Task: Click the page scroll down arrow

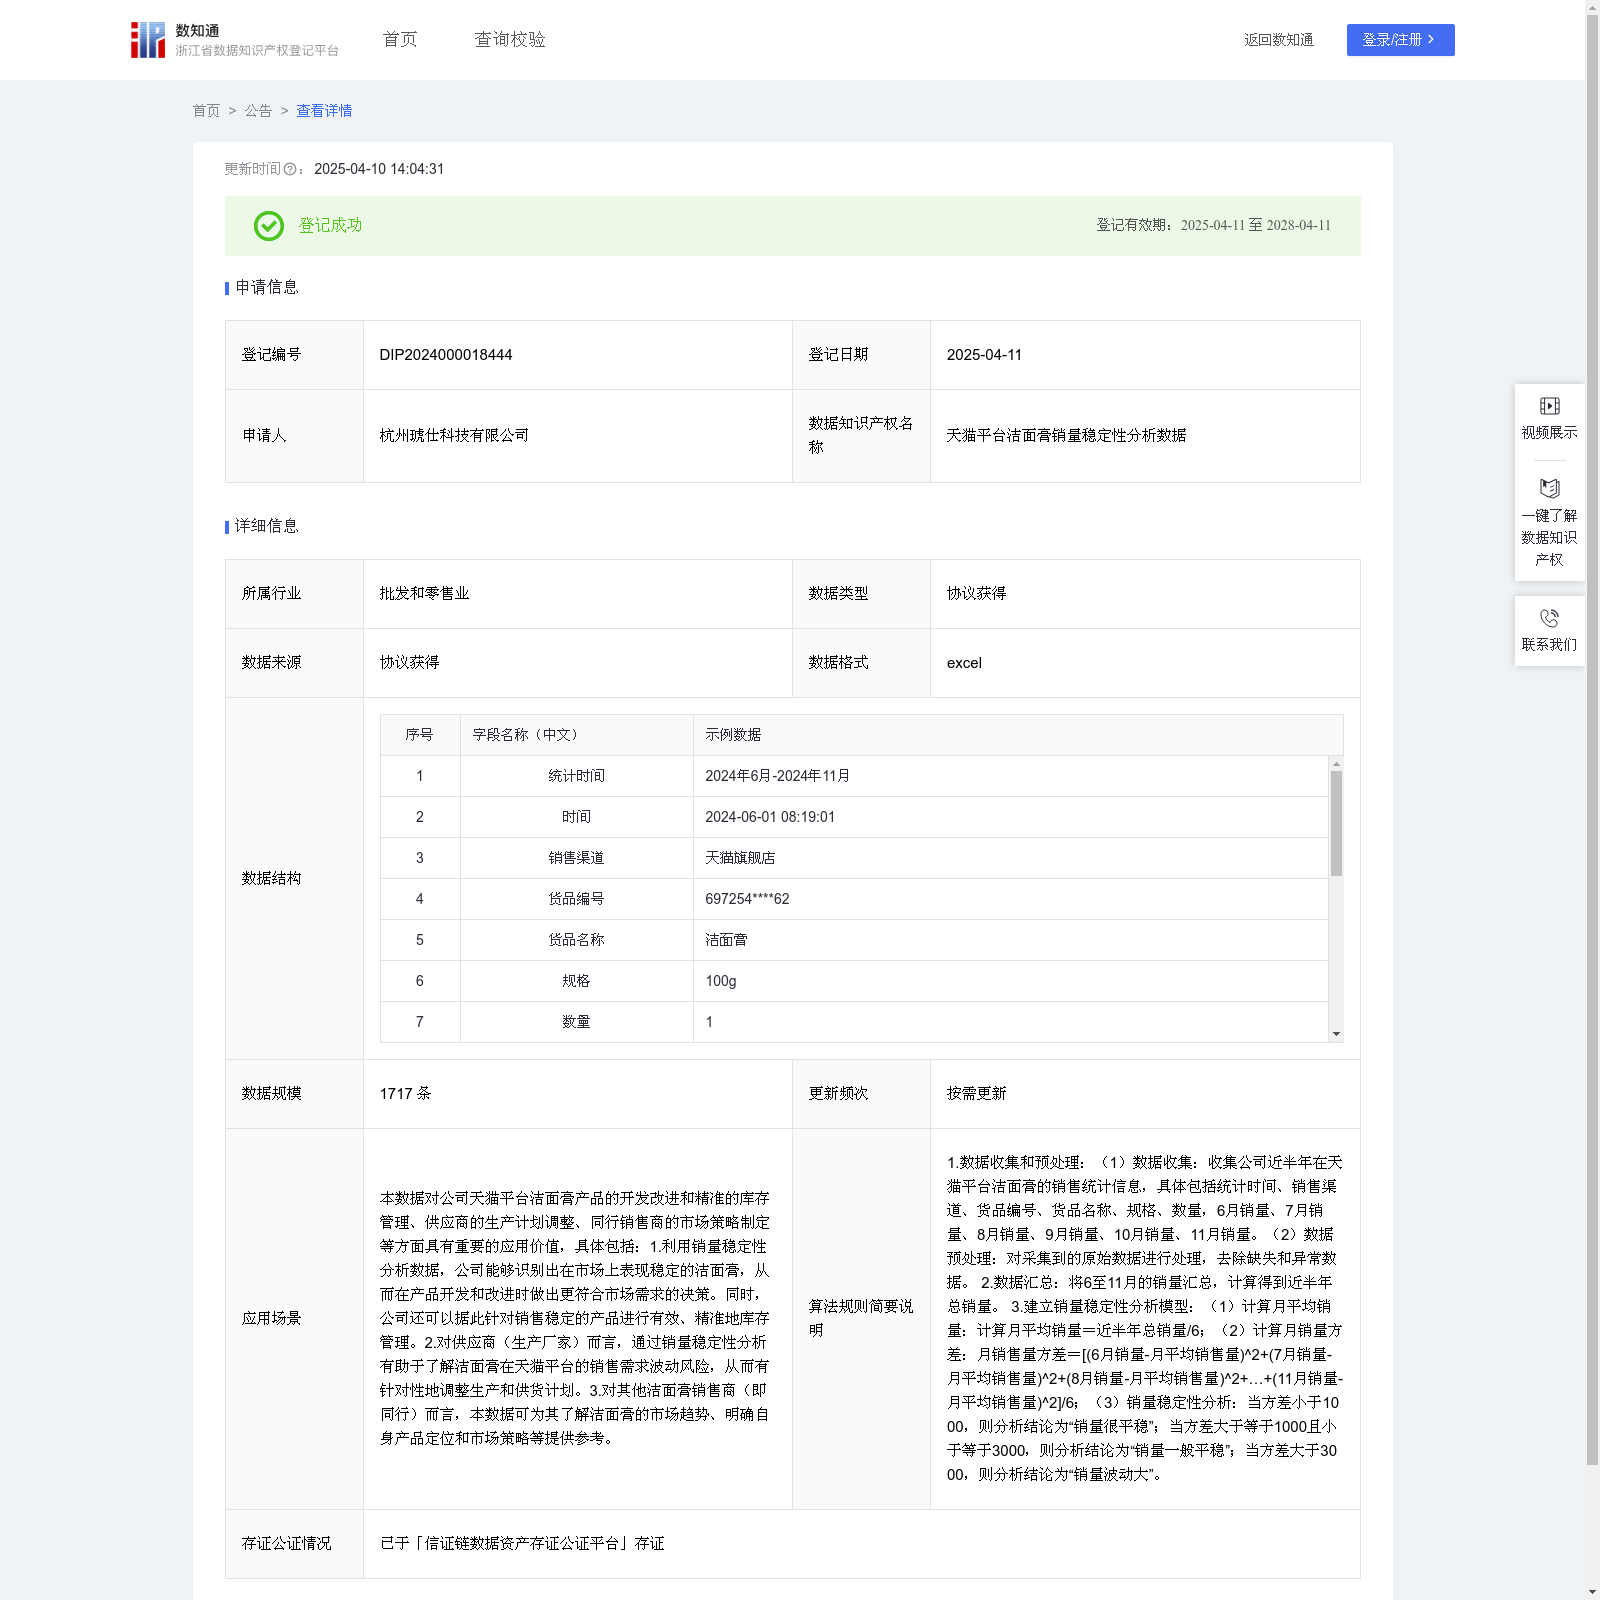Action: click(1592, 1591)
